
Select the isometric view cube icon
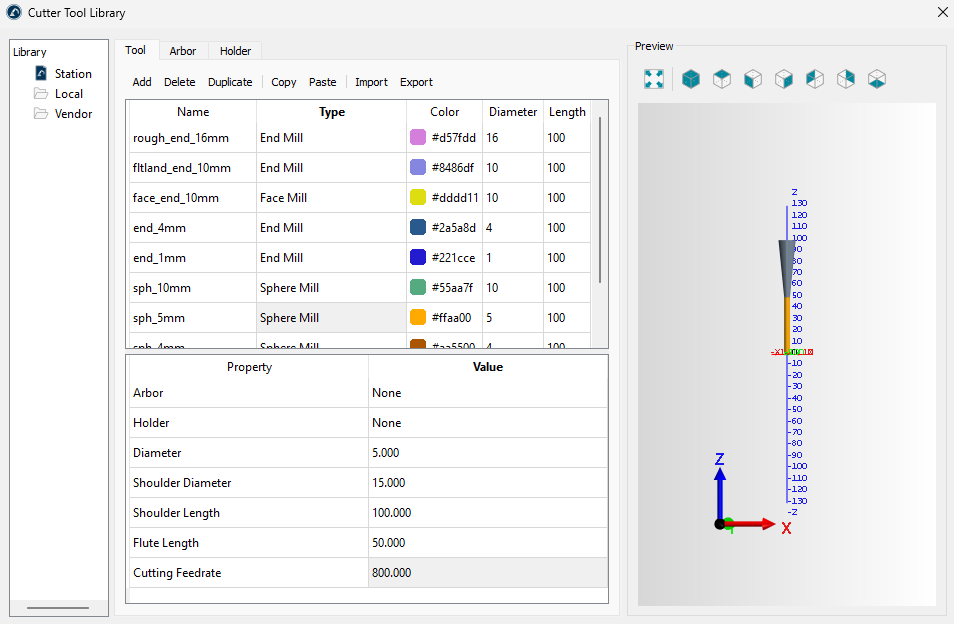pyautogui.click(x=690, y=79)
